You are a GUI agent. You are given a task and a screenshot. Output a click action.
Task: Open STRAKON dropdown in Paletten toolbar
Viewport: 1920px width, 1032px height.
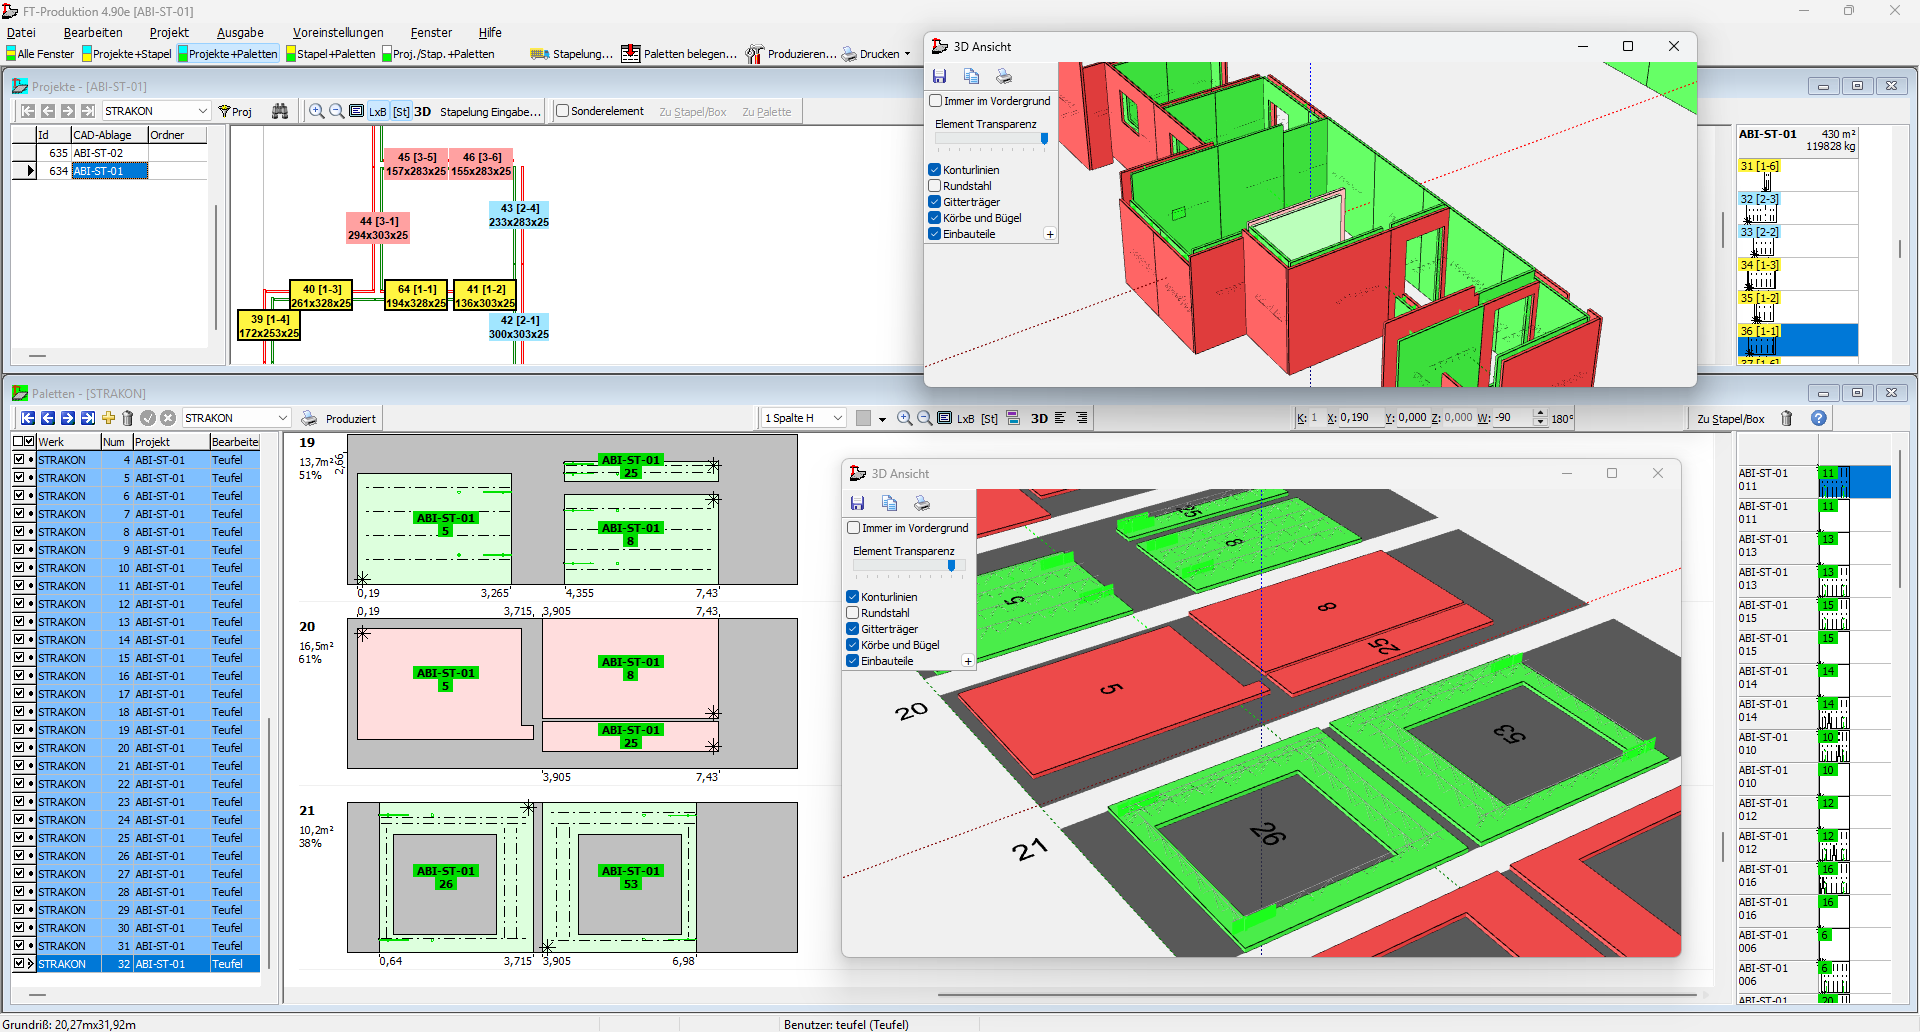point(283,418)
